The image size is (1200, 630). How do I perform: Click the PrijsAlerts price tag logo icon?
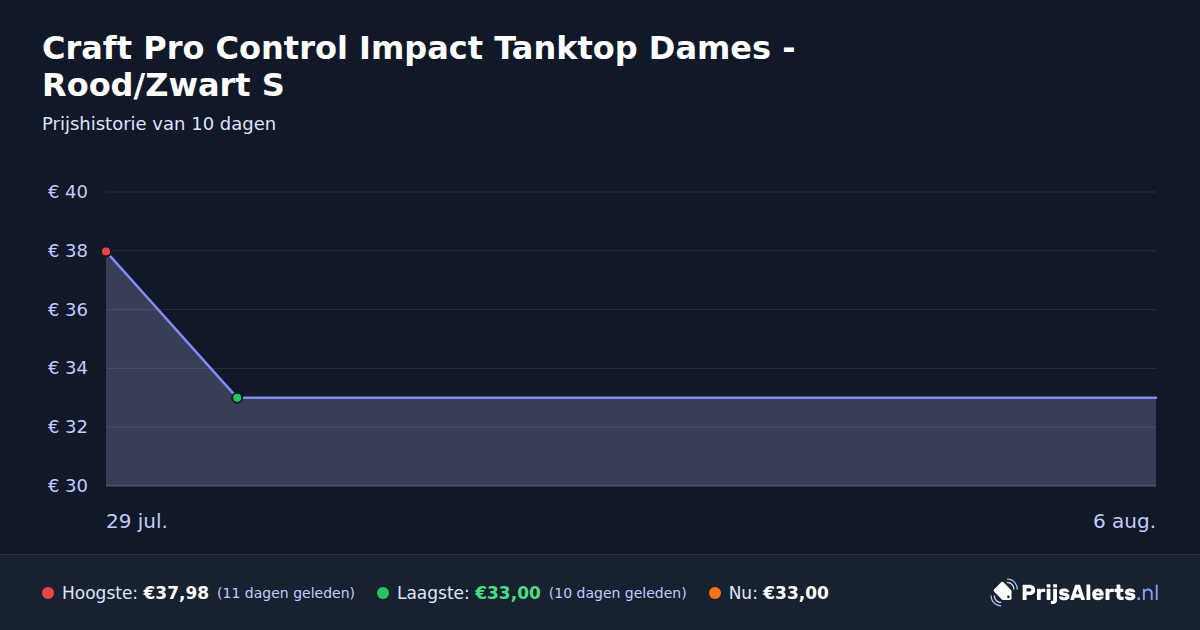pyautogui.click(x=1003, y=593)
